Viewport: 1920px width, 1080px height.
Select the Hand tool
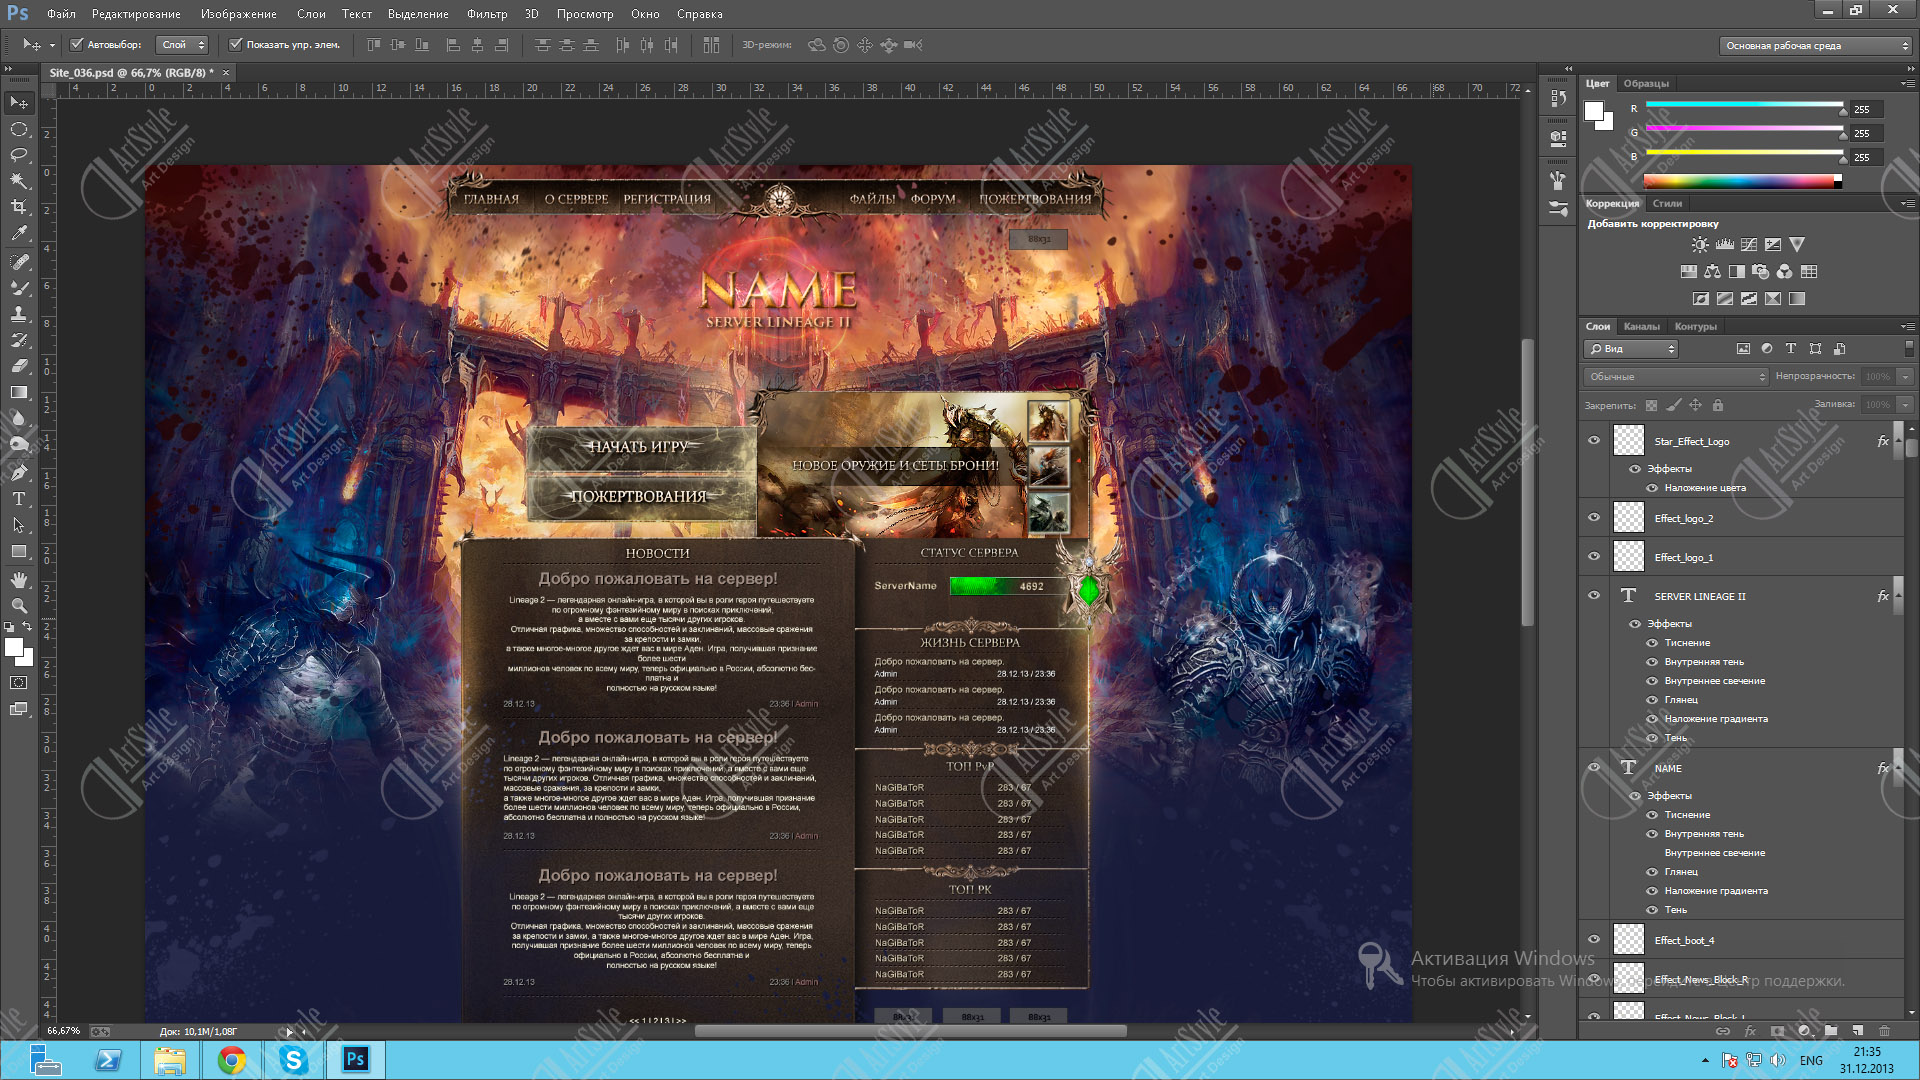point(19,580)
